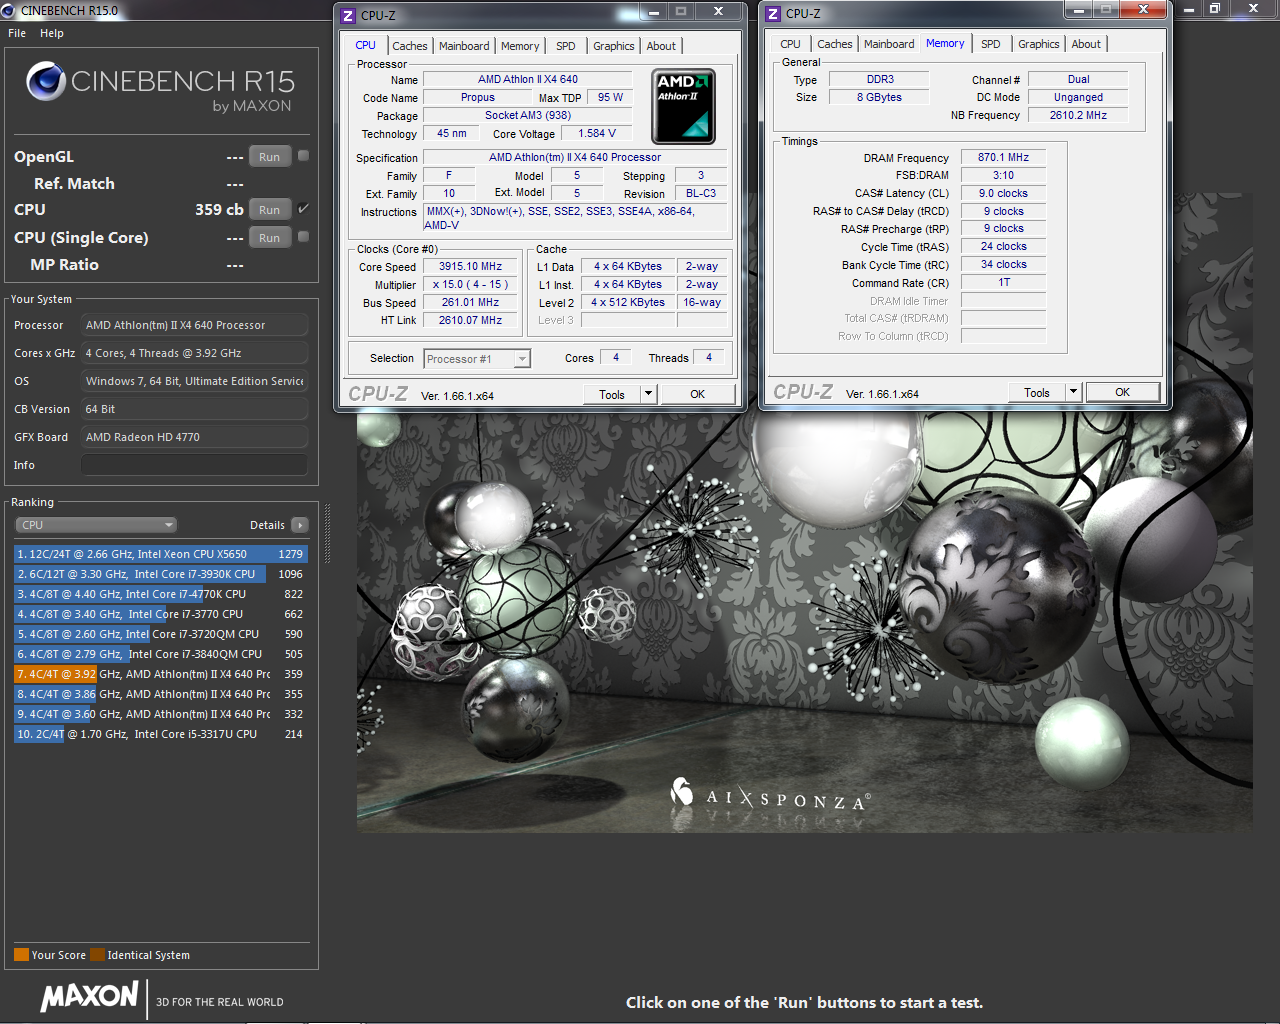Run the CPU benchmark
1280x1024 pixels.
coord(270,210)
